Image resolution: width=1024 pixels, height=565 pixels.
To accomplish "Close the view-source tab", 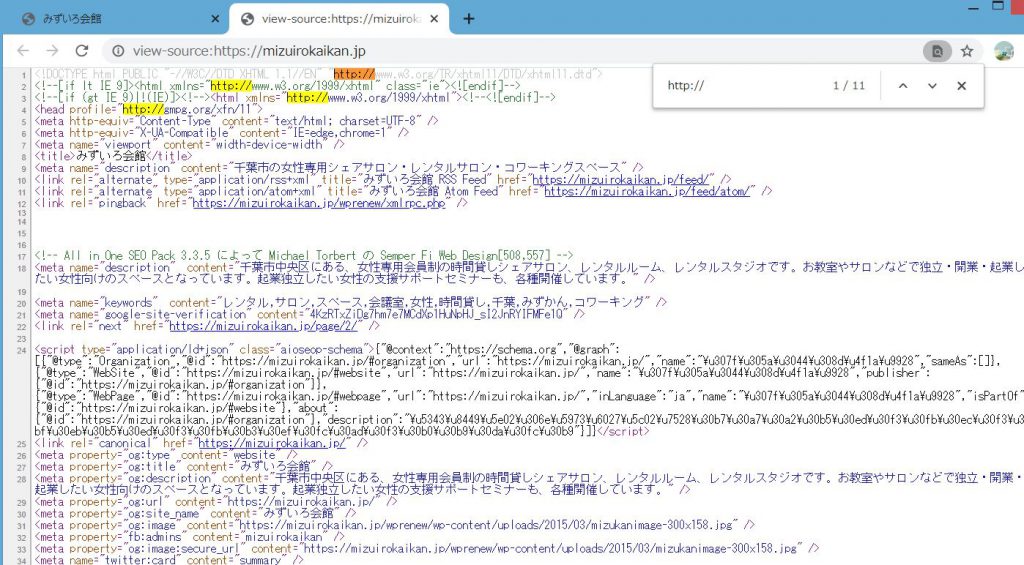I will point(434,19).
